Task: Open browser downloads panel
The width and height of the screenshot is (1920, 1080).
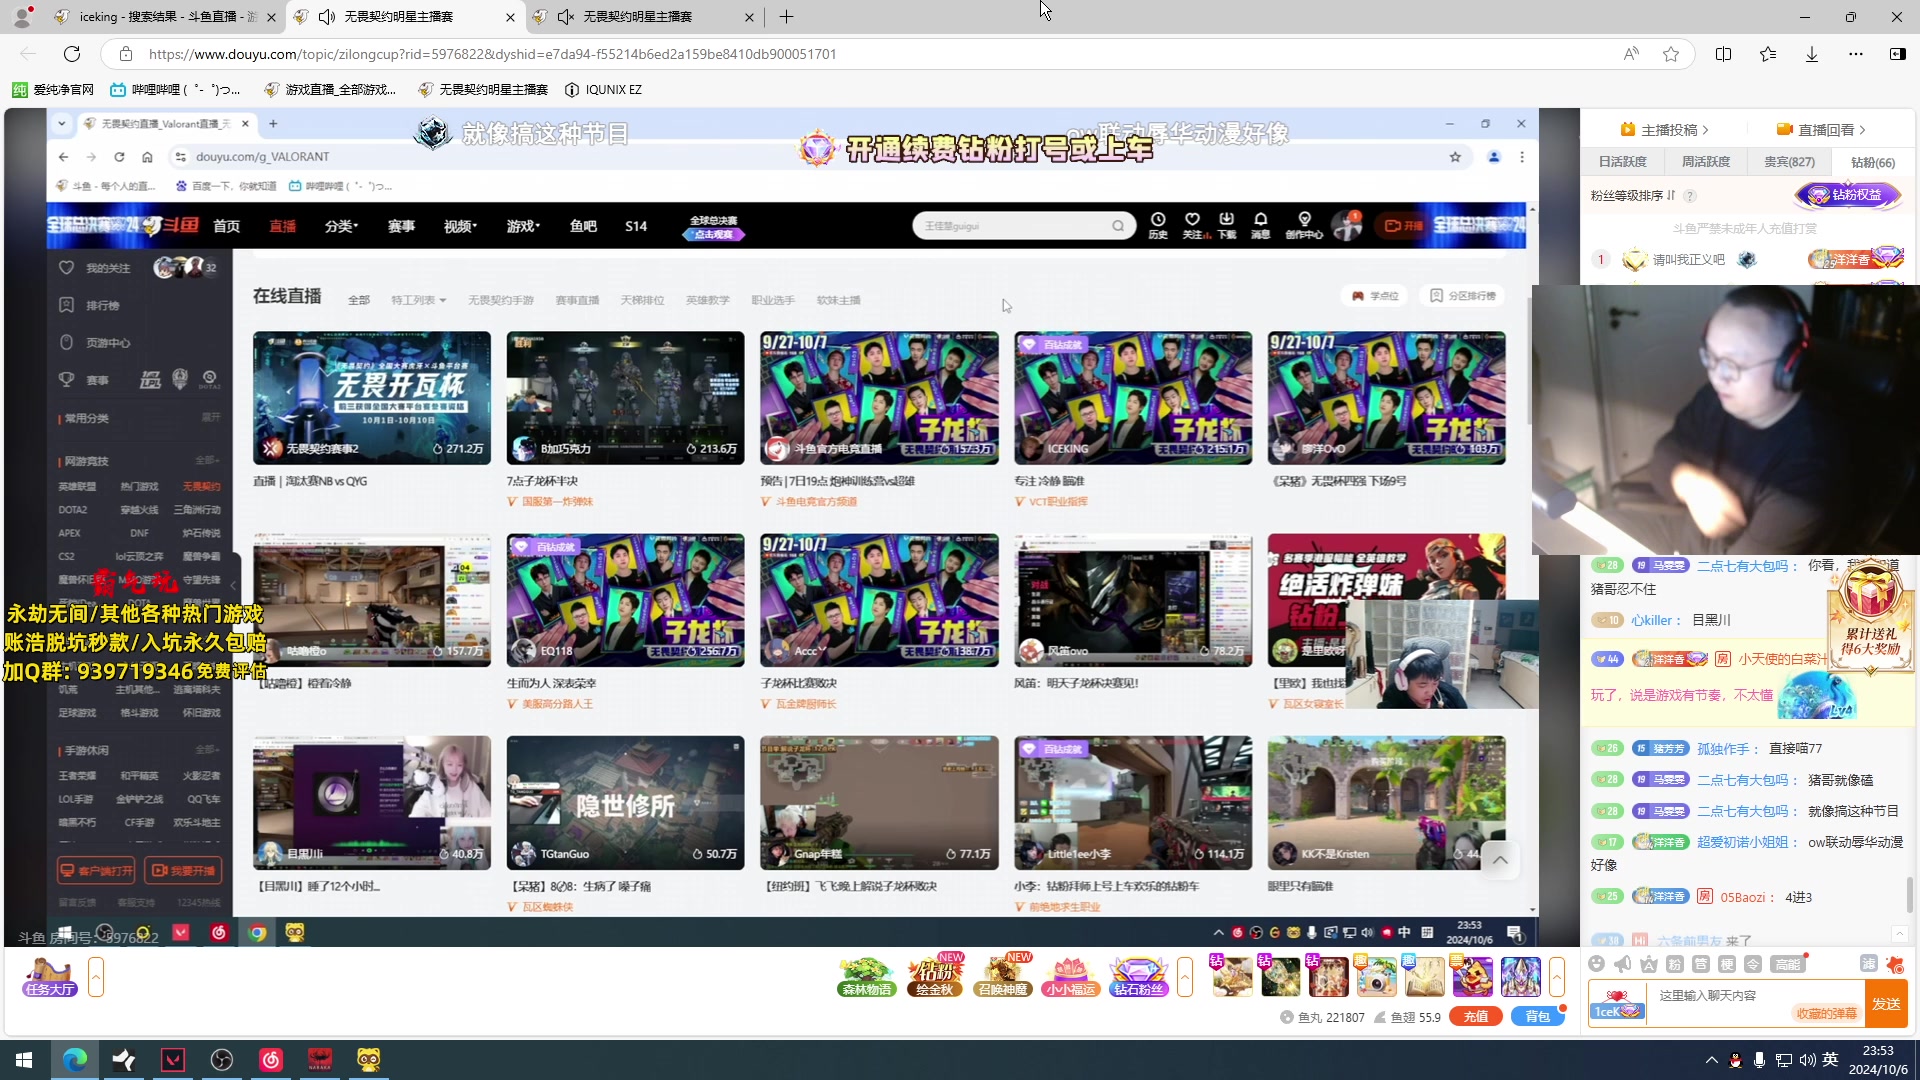Action: [1811, 54]
